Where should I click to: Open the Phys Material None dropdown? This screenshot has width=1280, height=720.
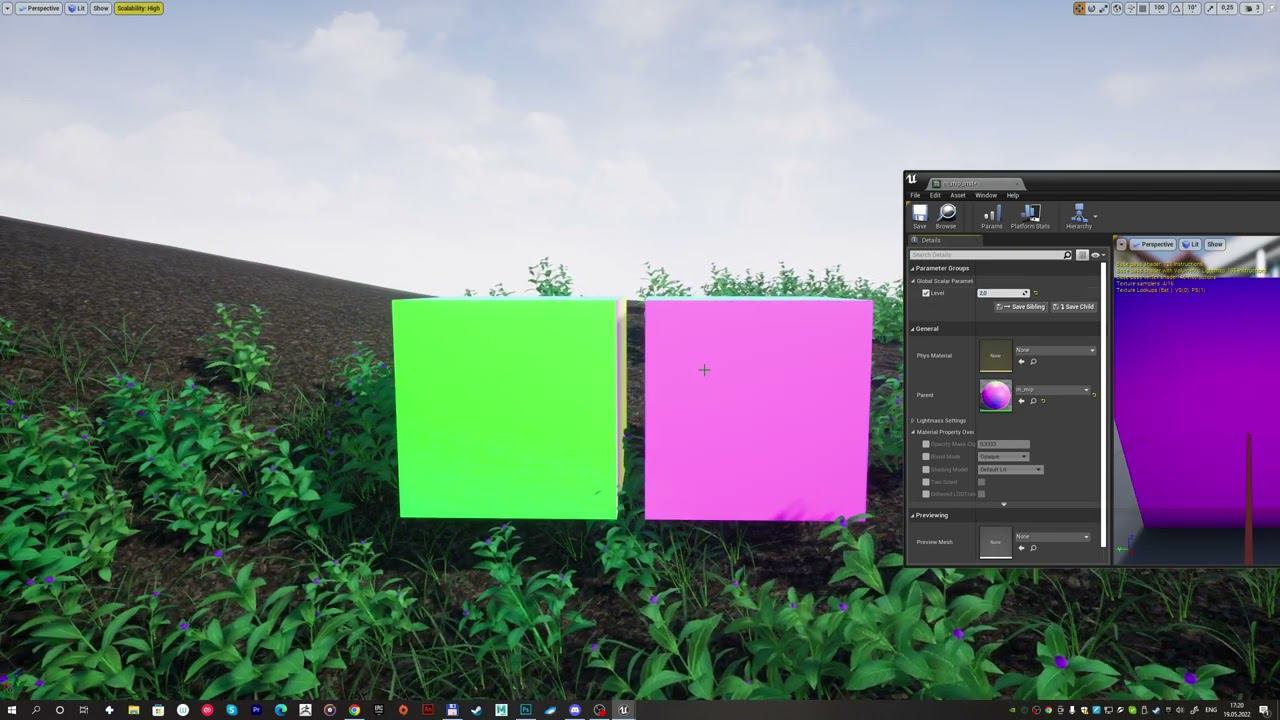1055,350
